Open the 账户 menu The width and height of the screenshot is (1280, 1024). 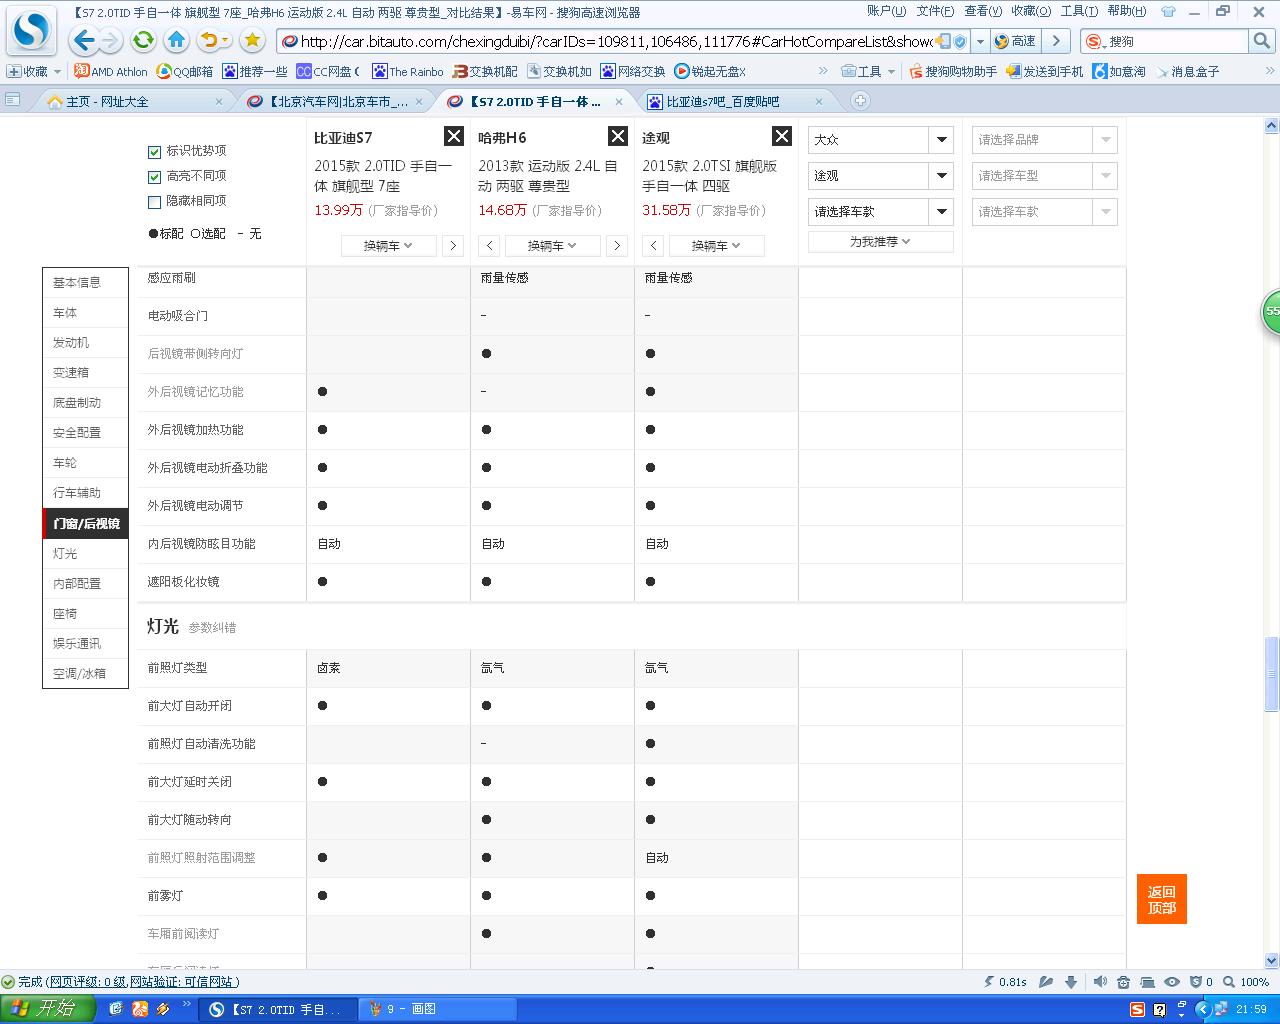tap(886, 11)
